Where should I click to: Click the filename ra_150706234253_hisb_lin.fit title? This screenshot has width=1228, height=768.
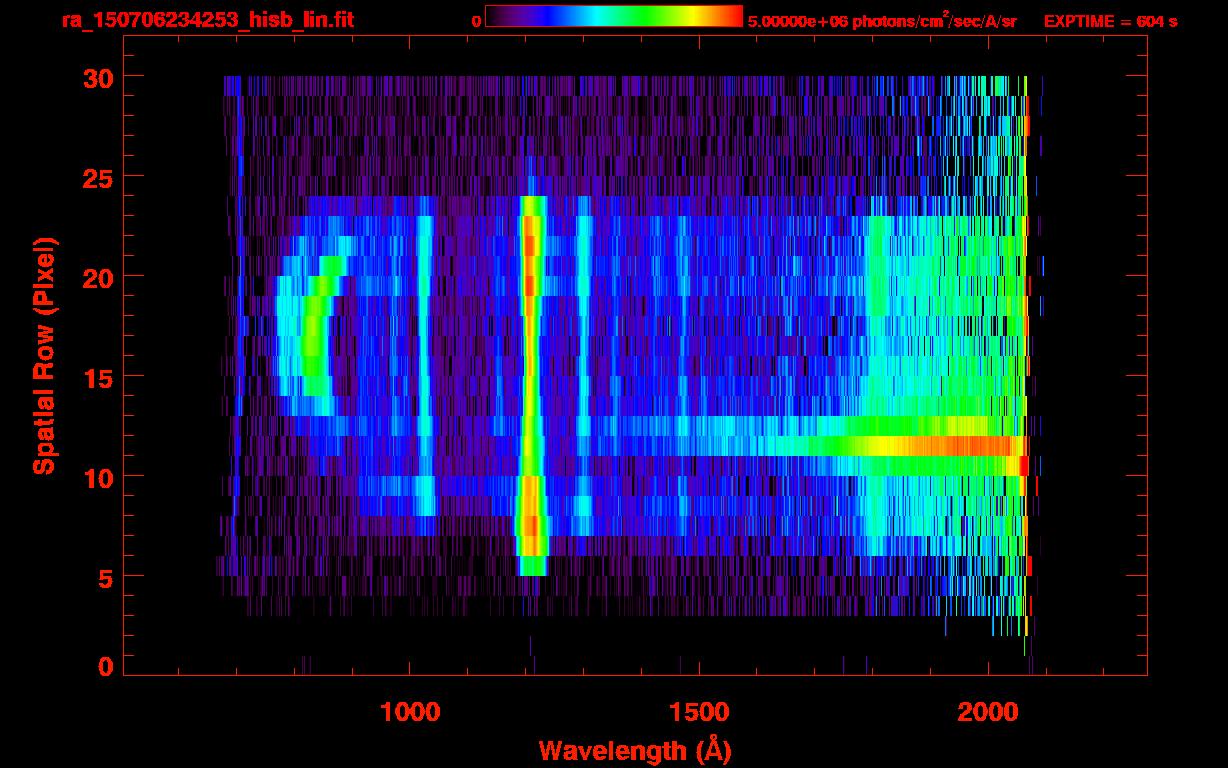click(x=207, y=20)
